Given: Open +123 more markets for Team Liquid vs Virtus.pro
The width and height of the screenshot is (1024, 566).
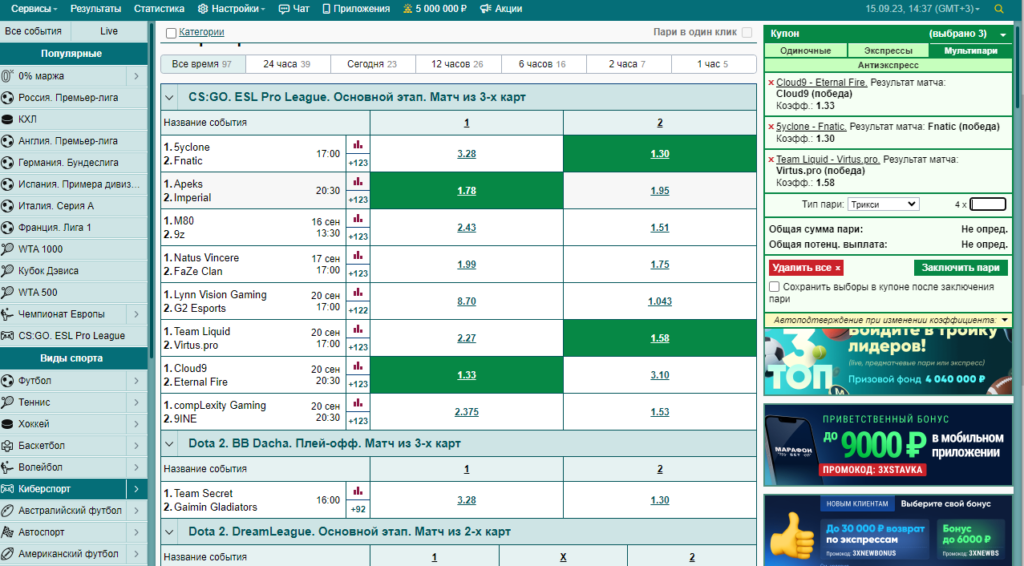Looking at the screenshot, I should [358, 347].
